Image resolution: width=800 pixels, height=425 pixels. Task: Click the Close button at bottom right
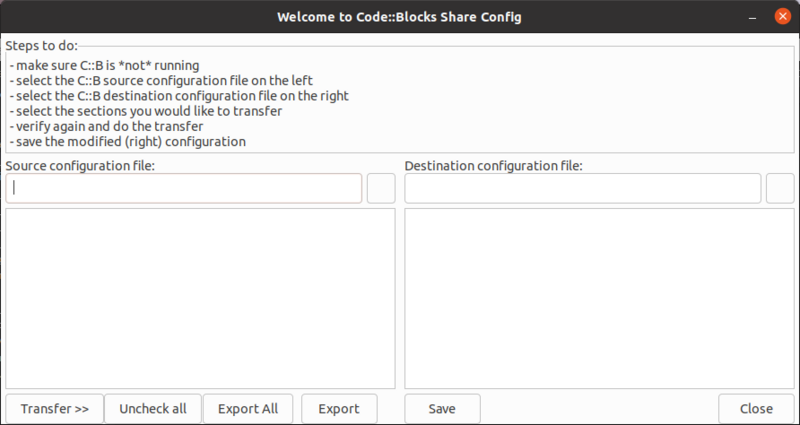click(756, 409)
